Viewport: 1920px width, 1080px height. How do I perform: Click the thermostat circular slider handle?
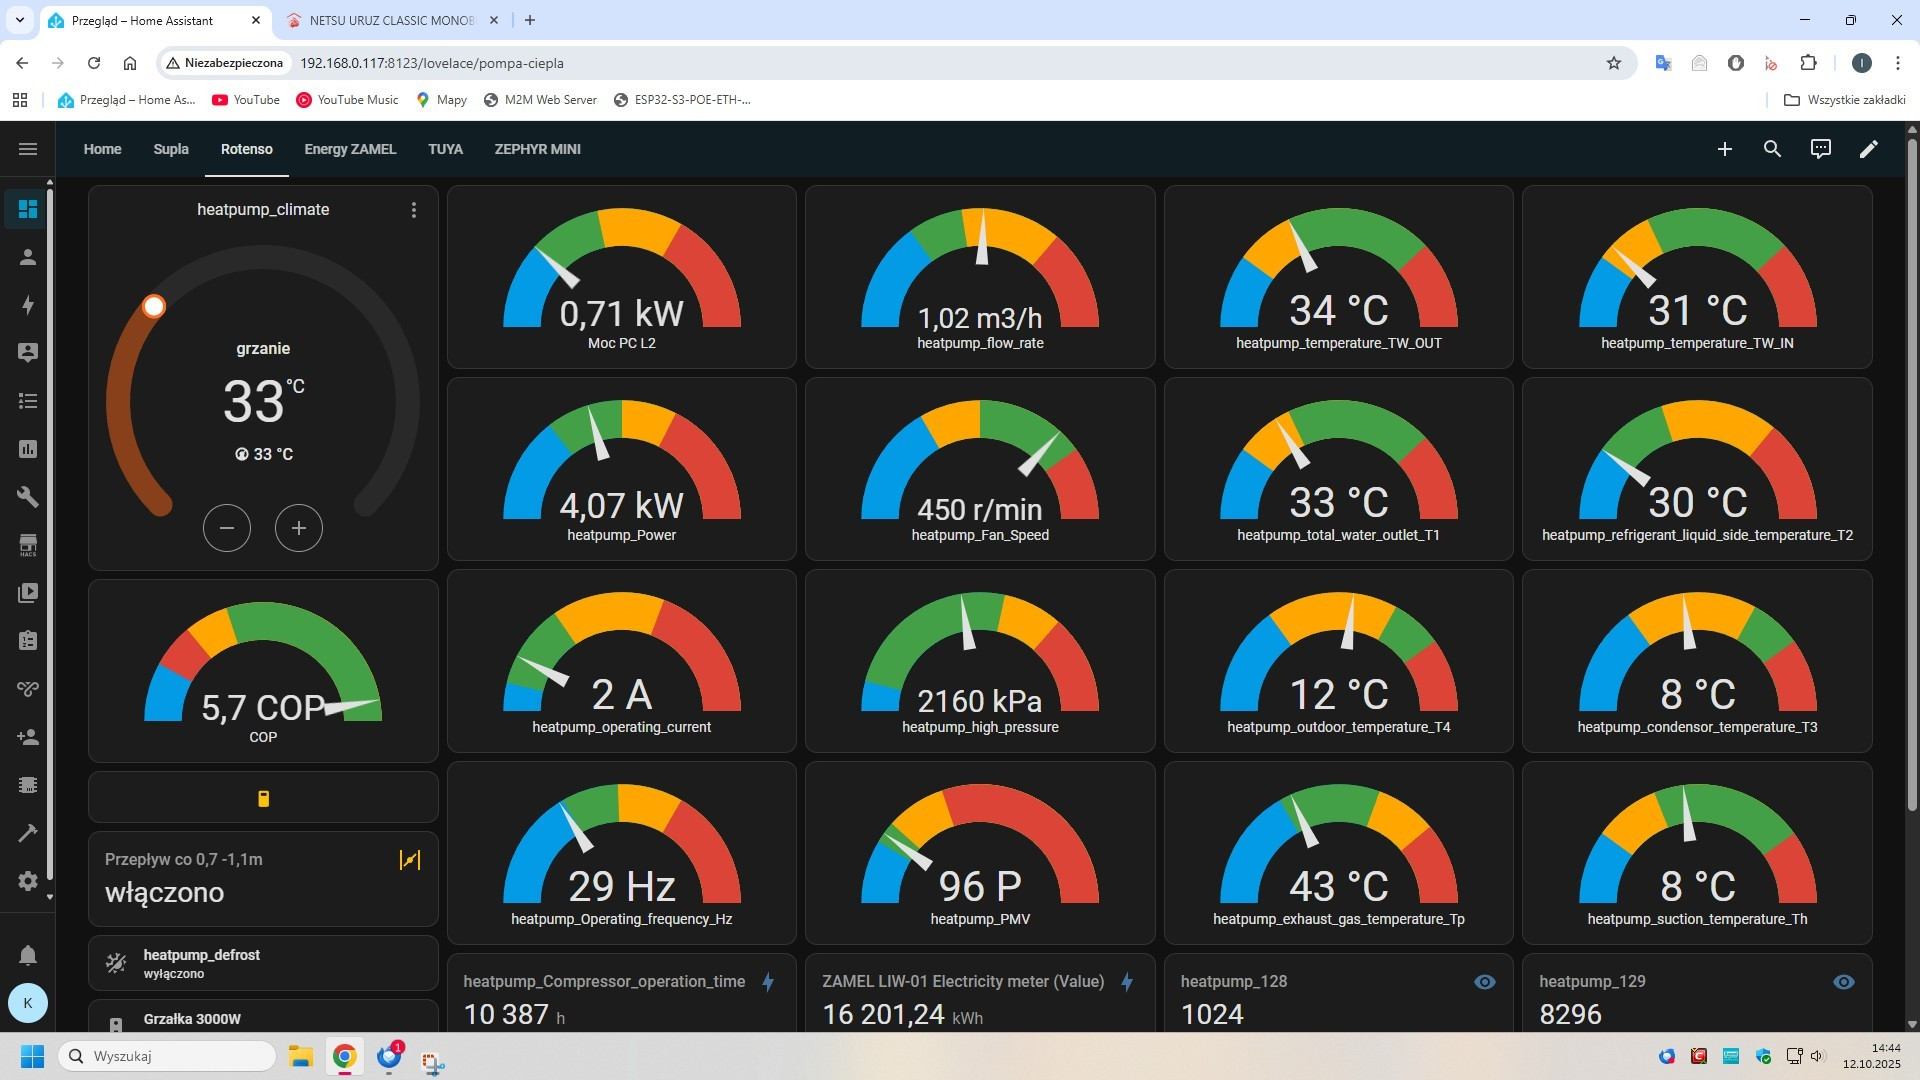154,307
